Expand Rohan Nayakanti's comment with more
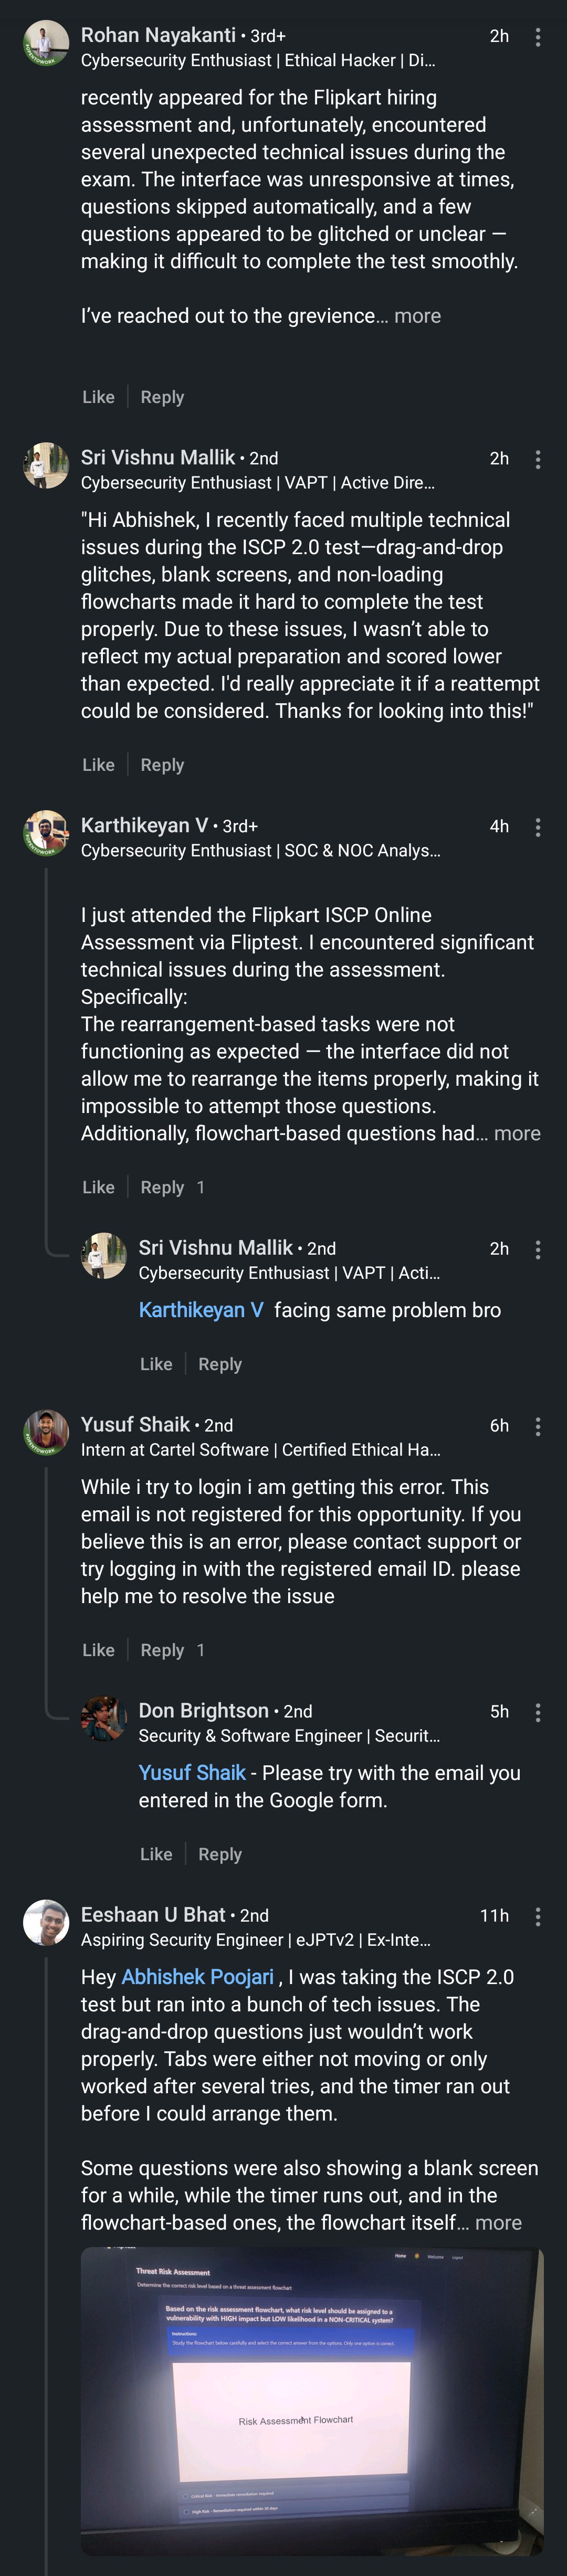The height and width of the screenshot is (2576, 567). (417, 316)
